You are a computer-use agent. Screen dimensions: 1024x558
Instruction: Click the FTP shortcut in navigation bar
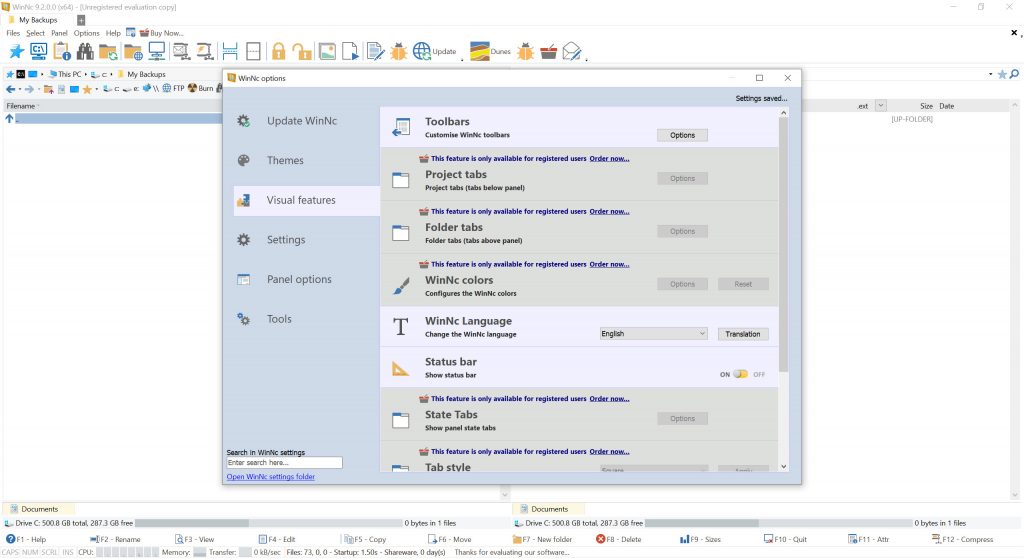tap(174, 88)
